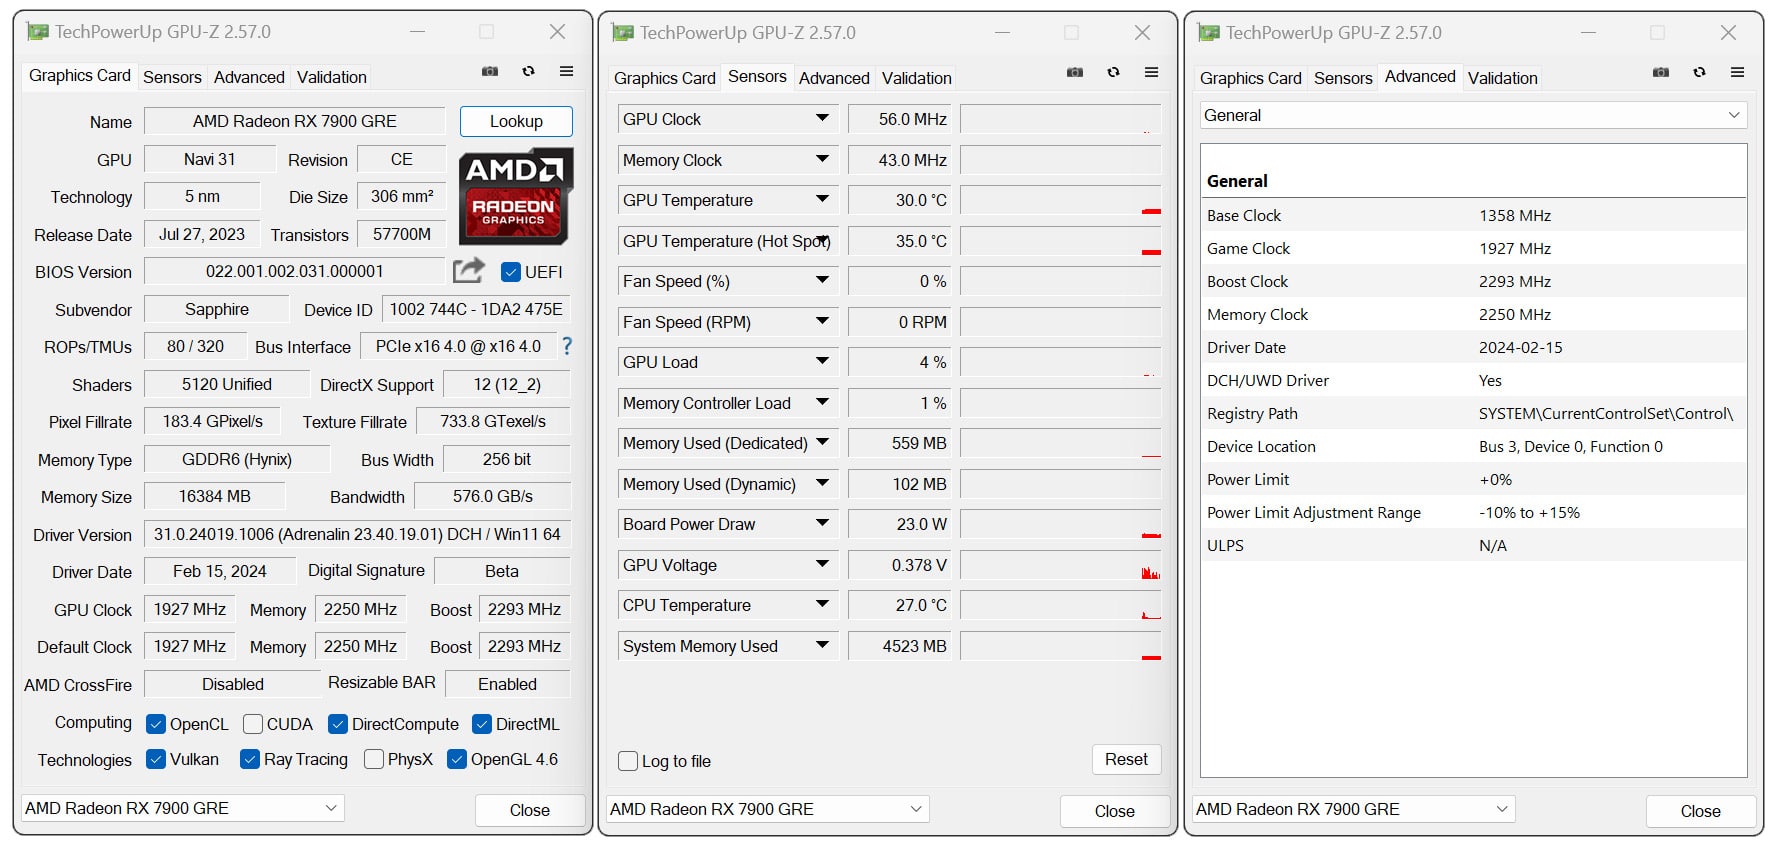Open the GPU Clock sensor dropdown

[822, 119]
